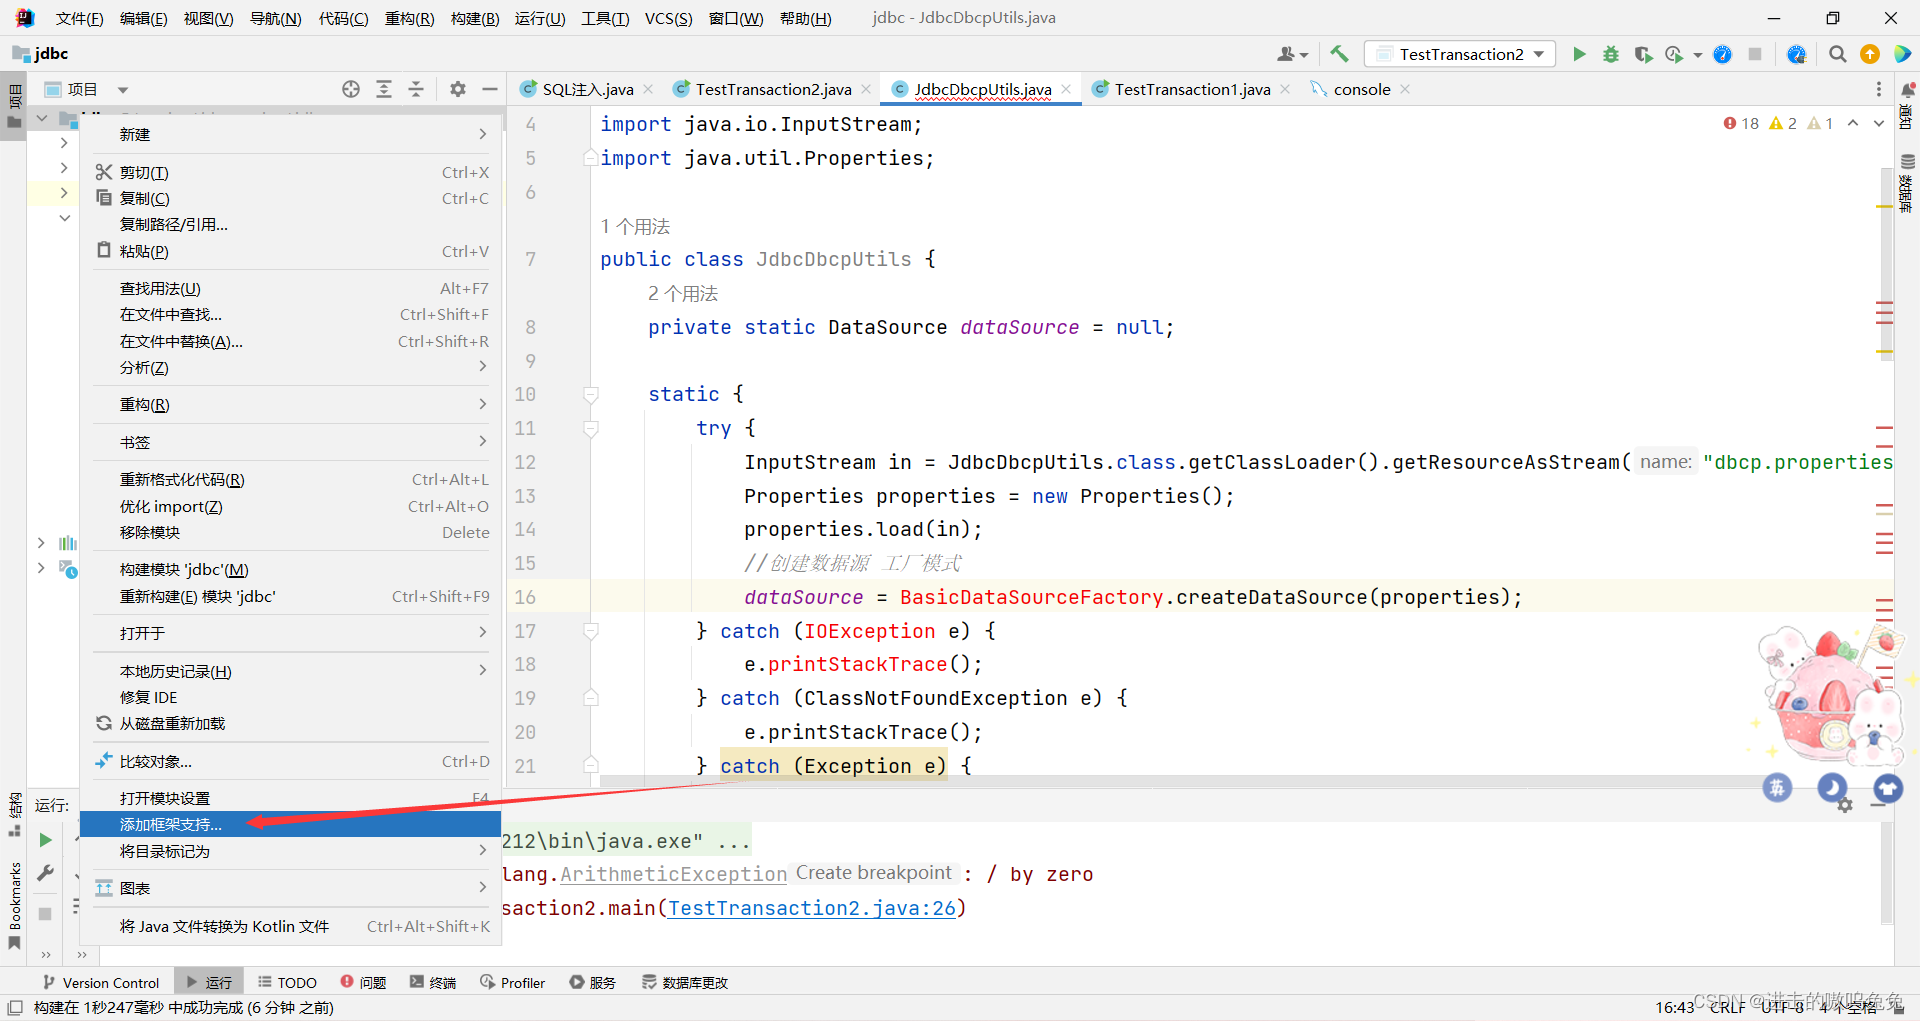Image resolution: width=1920 pixels, height=1021 pixels.
Task: Open the run configuration dropdown TestTransaction2
Action: [1461, 54]
